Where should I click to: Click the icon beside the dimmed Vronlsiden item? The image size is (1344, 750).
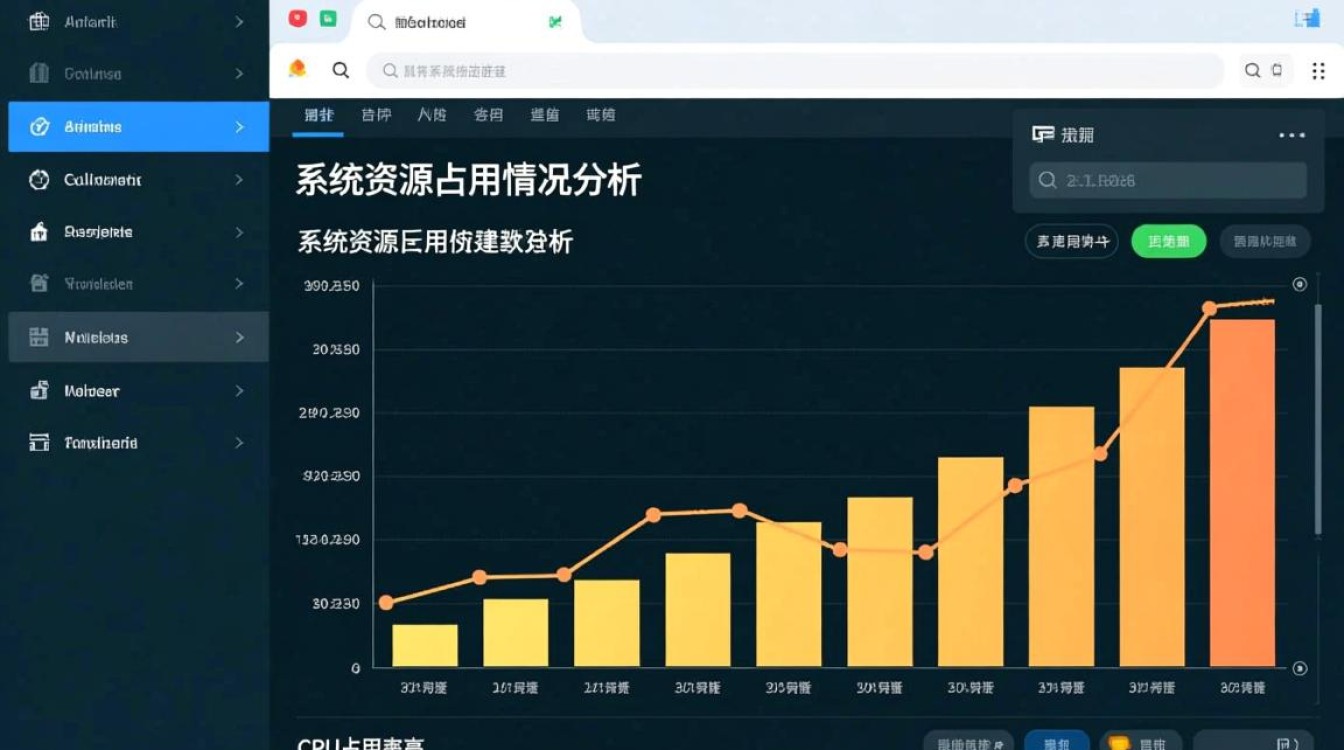[39, 283]
